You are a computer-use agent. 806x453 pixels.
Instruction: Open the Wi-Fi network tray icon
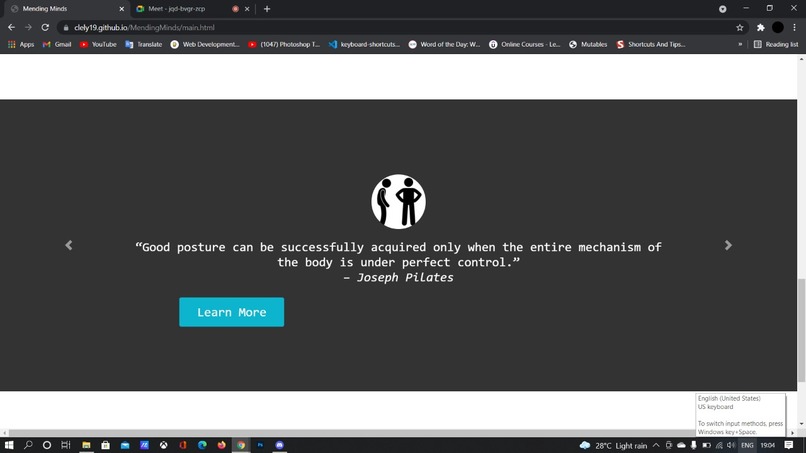coord(719,445)
